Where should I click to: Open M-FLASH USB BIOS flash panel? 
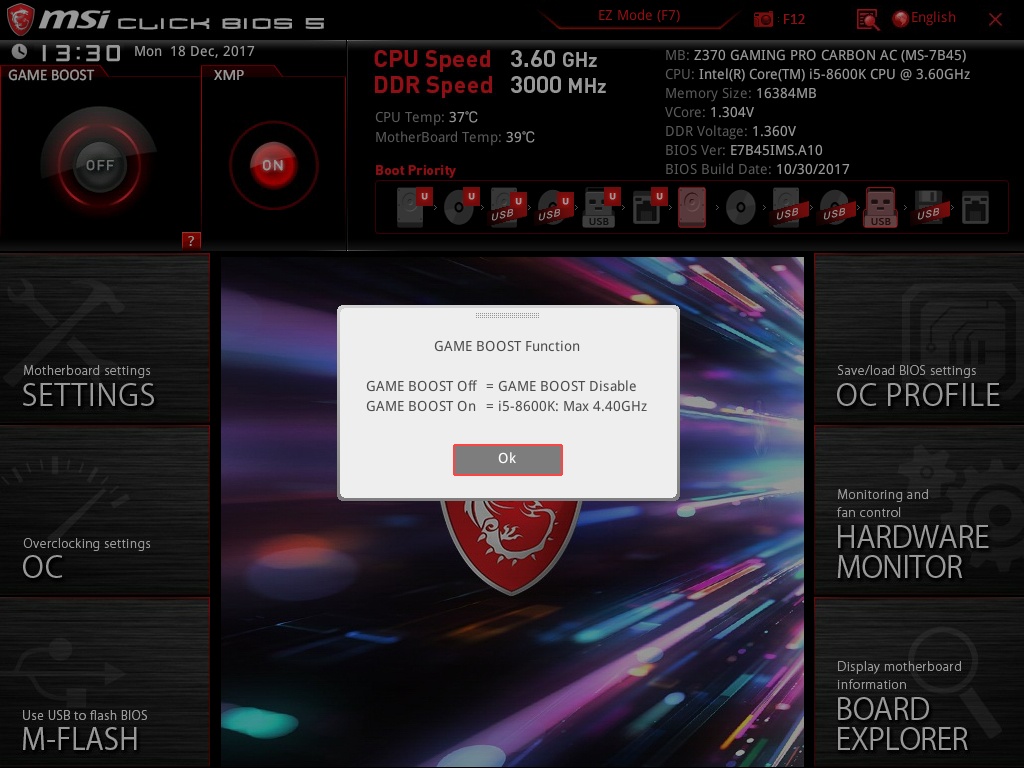click(104, 682)
